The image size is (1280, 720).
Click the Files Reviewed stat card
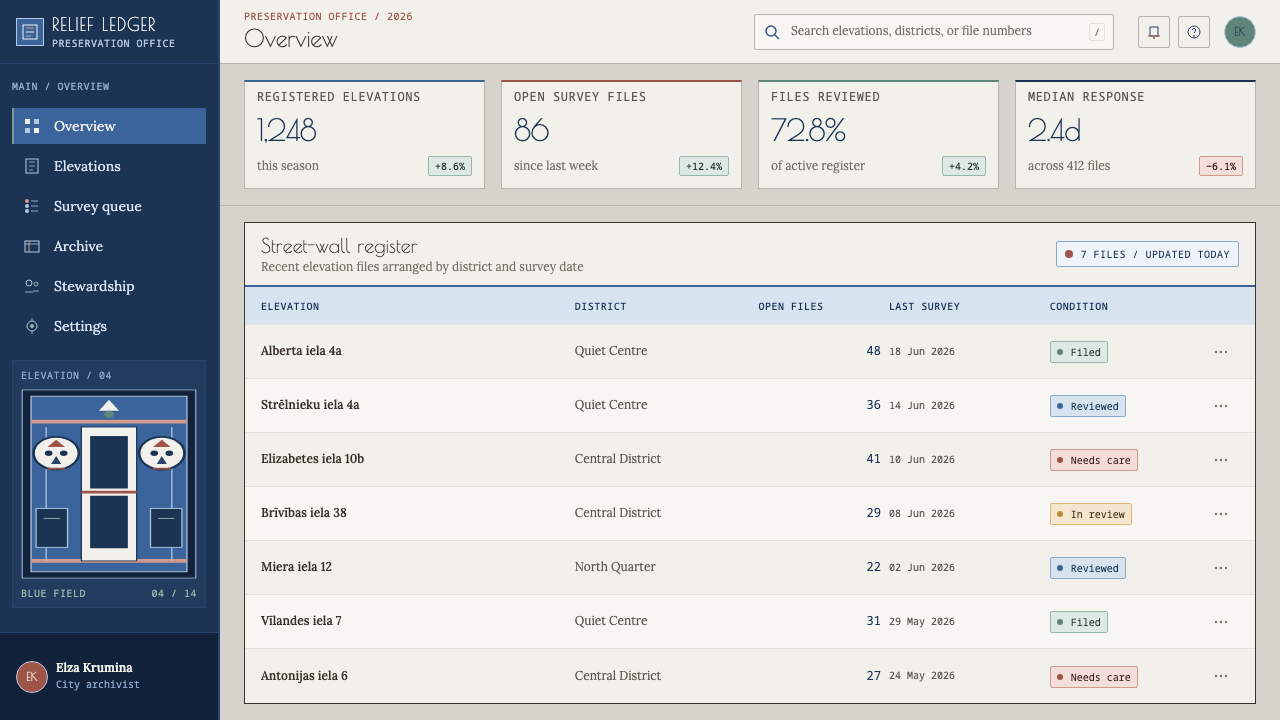click(x=878, y=134)
